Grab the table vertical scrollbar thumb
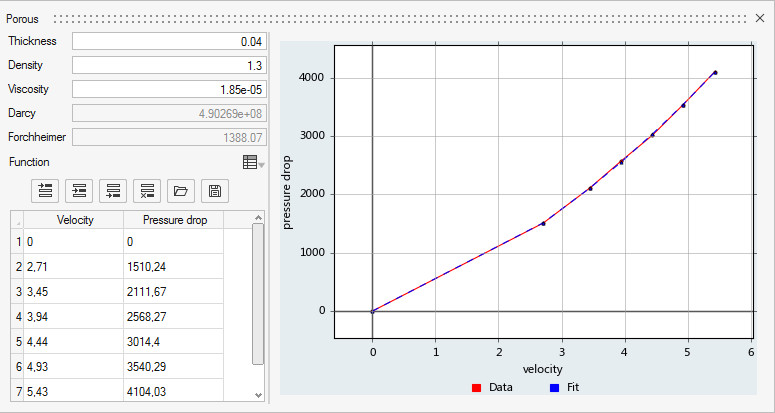 258,294
